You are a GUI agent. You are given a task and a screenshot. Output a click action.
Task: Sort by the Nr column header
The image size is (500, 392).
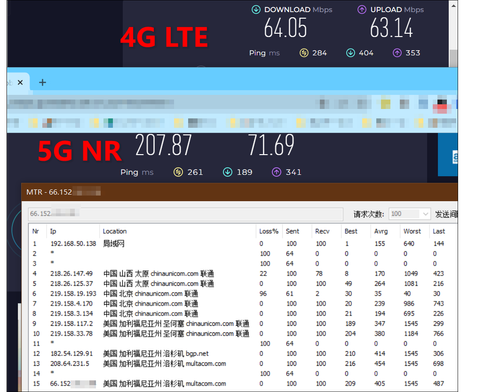(36, 231)
